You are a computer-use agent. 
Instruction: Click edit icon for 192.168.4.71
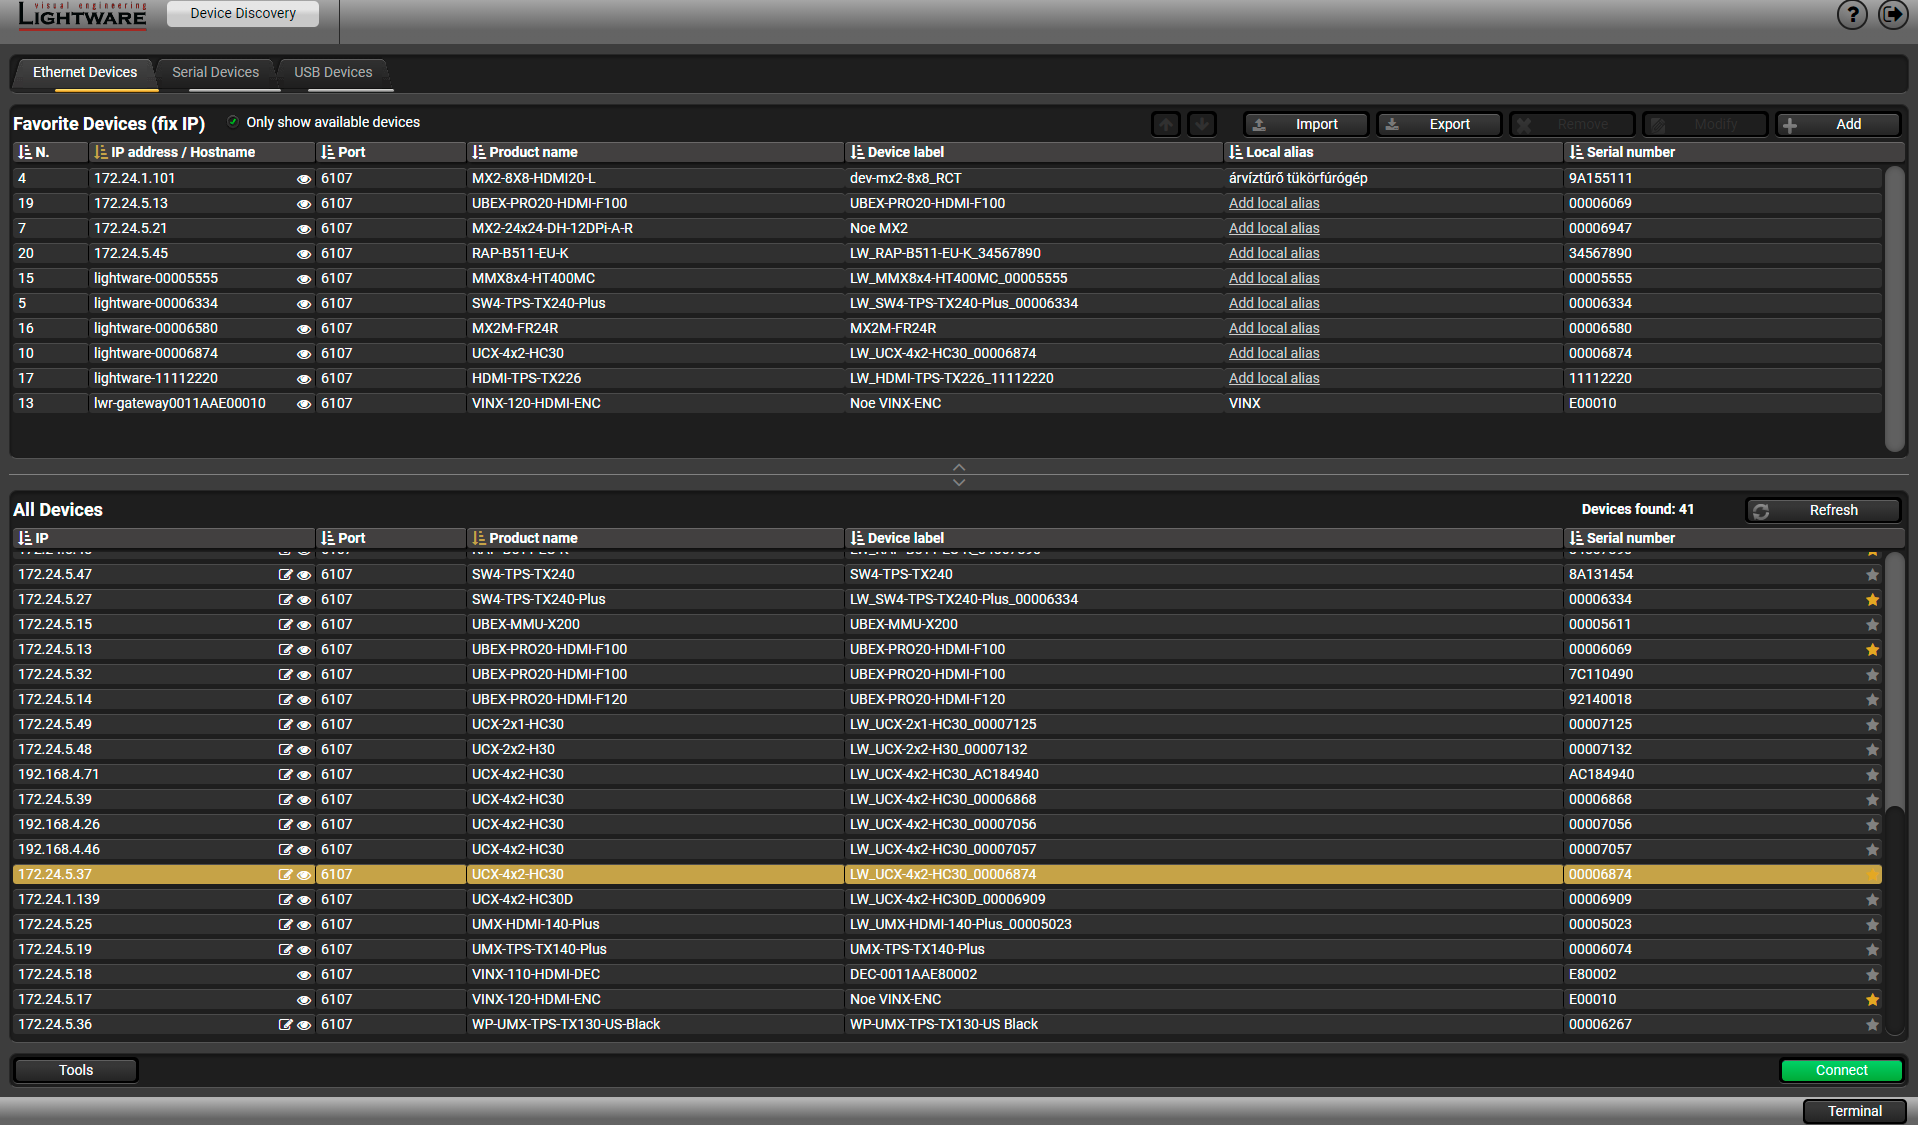pos(285,775)
